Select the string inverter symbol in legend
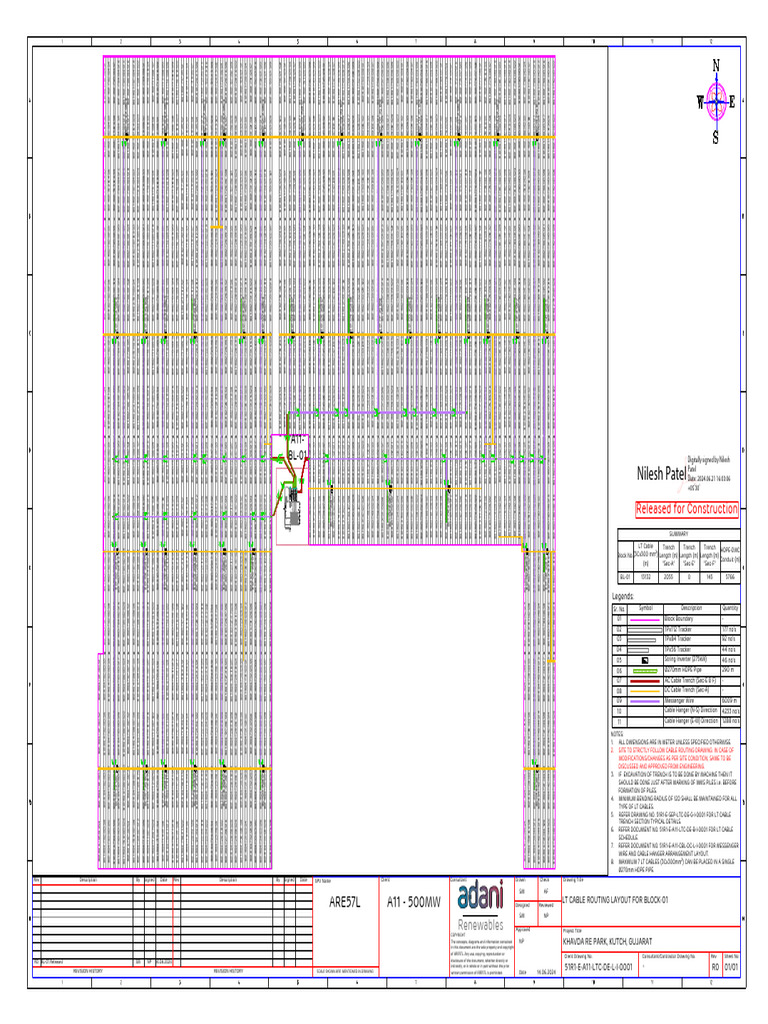The width and height of the screenshot is (768, 1024). pos(645,660)
